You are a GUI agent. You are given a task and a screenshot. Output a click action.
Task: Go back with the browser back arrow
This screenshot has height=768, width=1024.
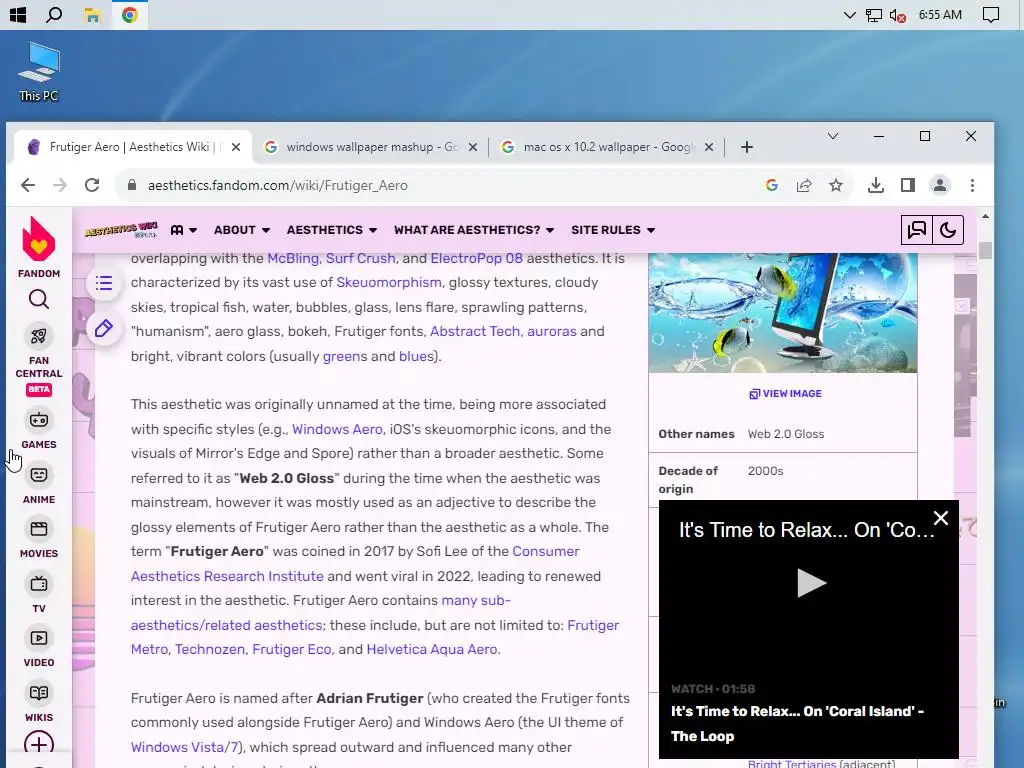pos(28,185)
